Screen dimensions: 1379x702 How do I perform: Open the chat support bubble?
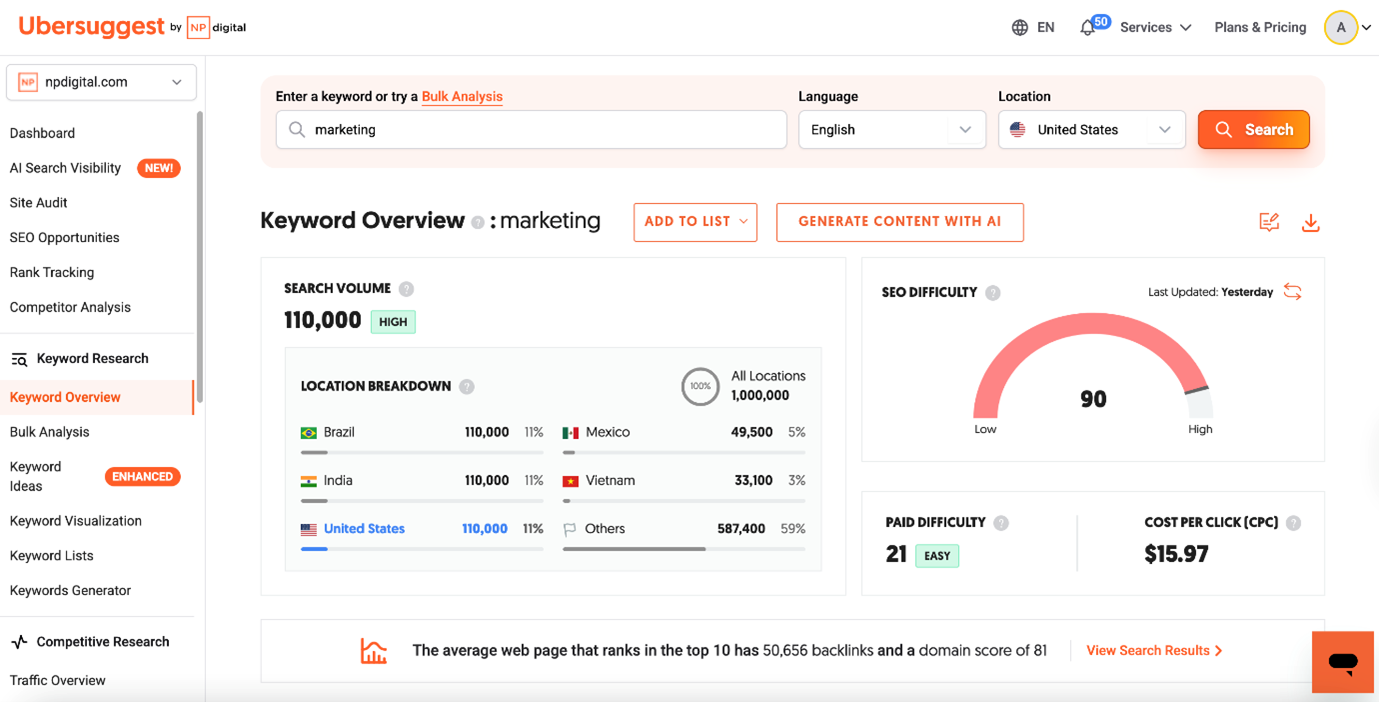pos(1342,661)
